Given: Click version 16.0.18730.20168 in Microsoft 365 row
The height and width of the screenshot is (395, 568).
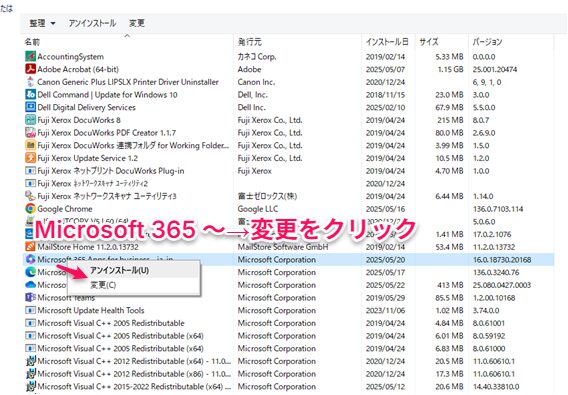Looking at the screenshot, I should (502, 259).
